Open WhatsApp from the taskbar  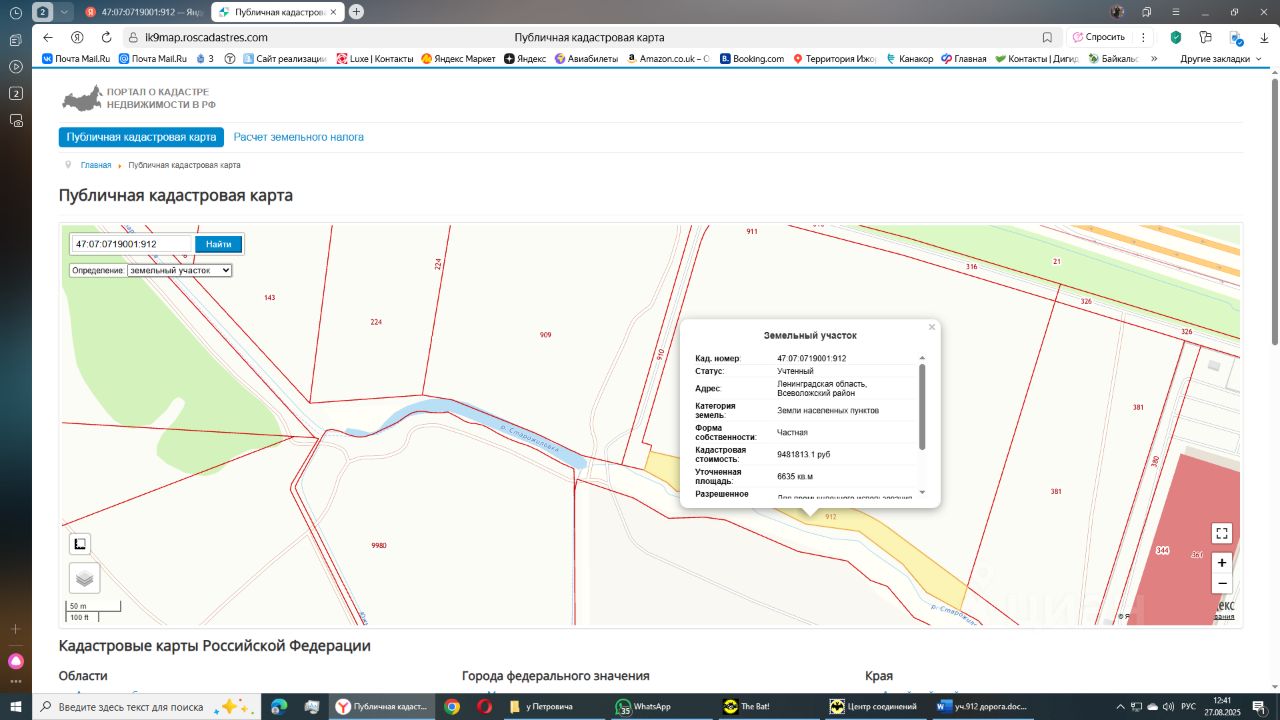coord(645,706)
